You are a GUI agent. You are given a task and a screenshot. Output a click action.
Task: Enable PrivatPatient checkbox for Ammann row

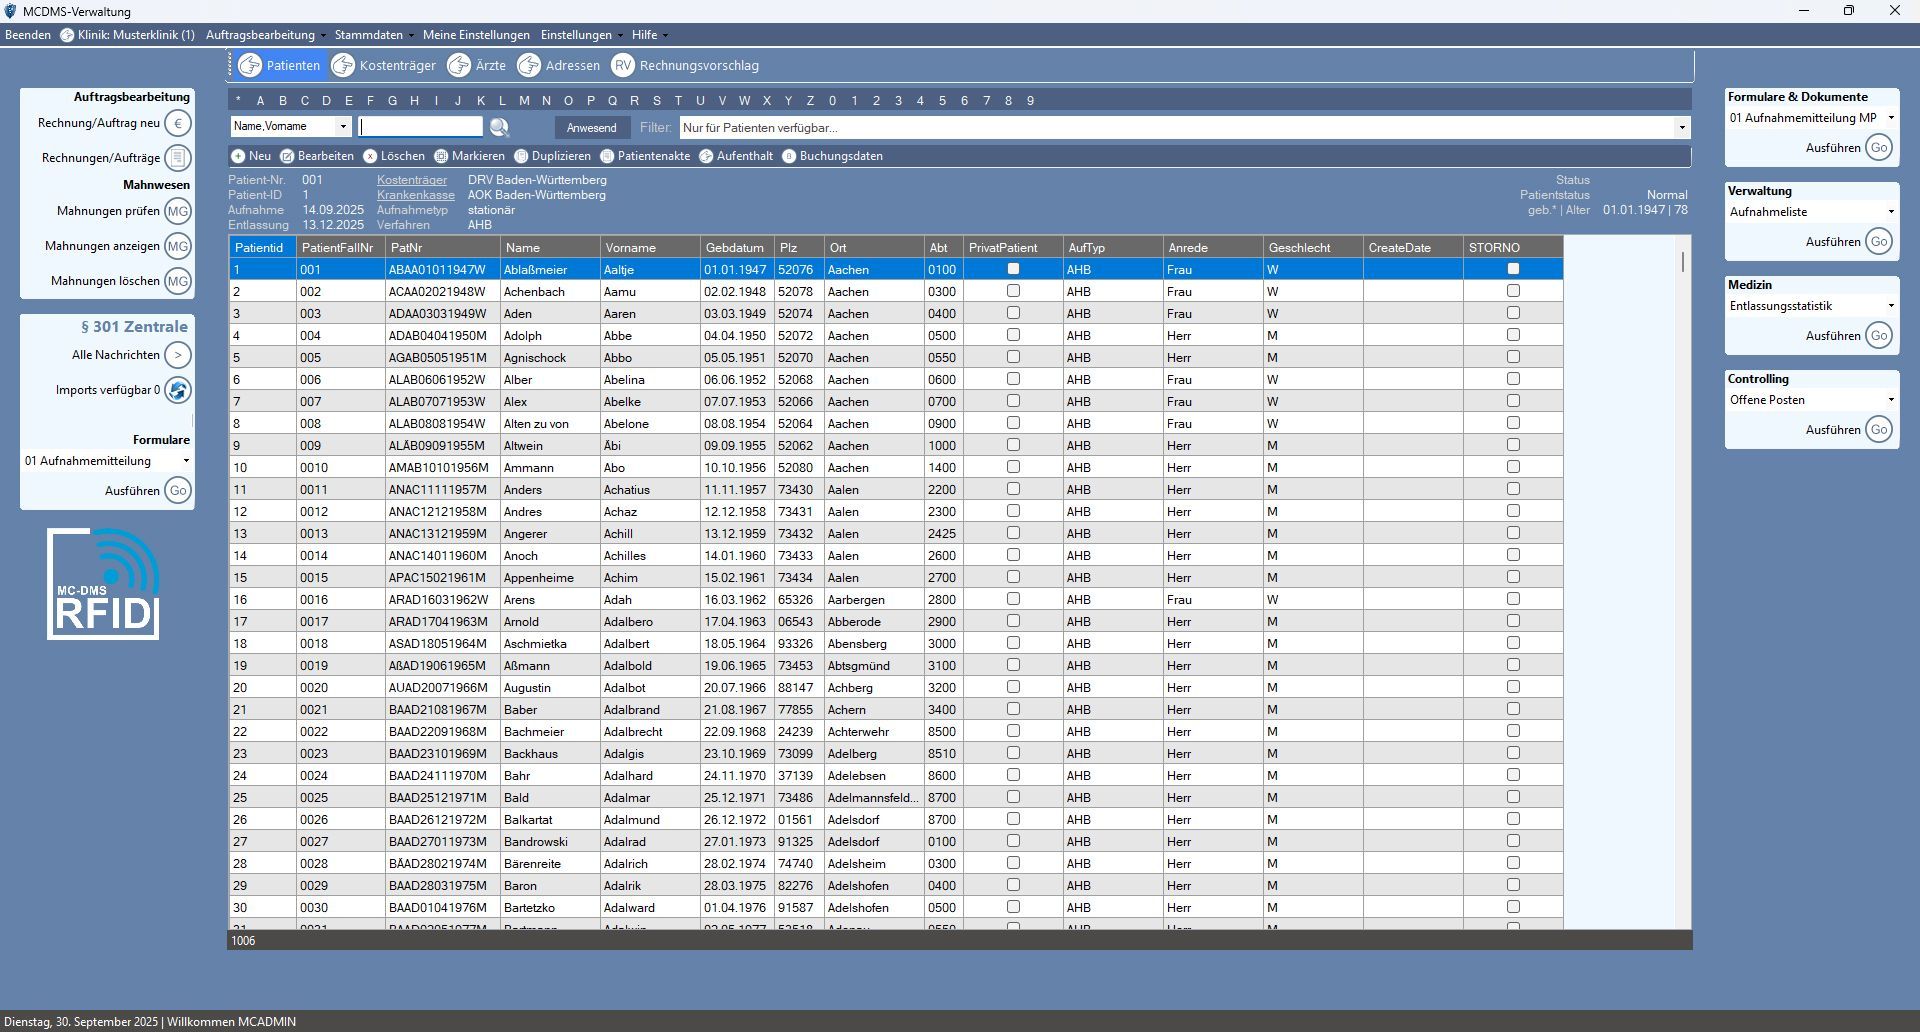[x=1013, y=467]
